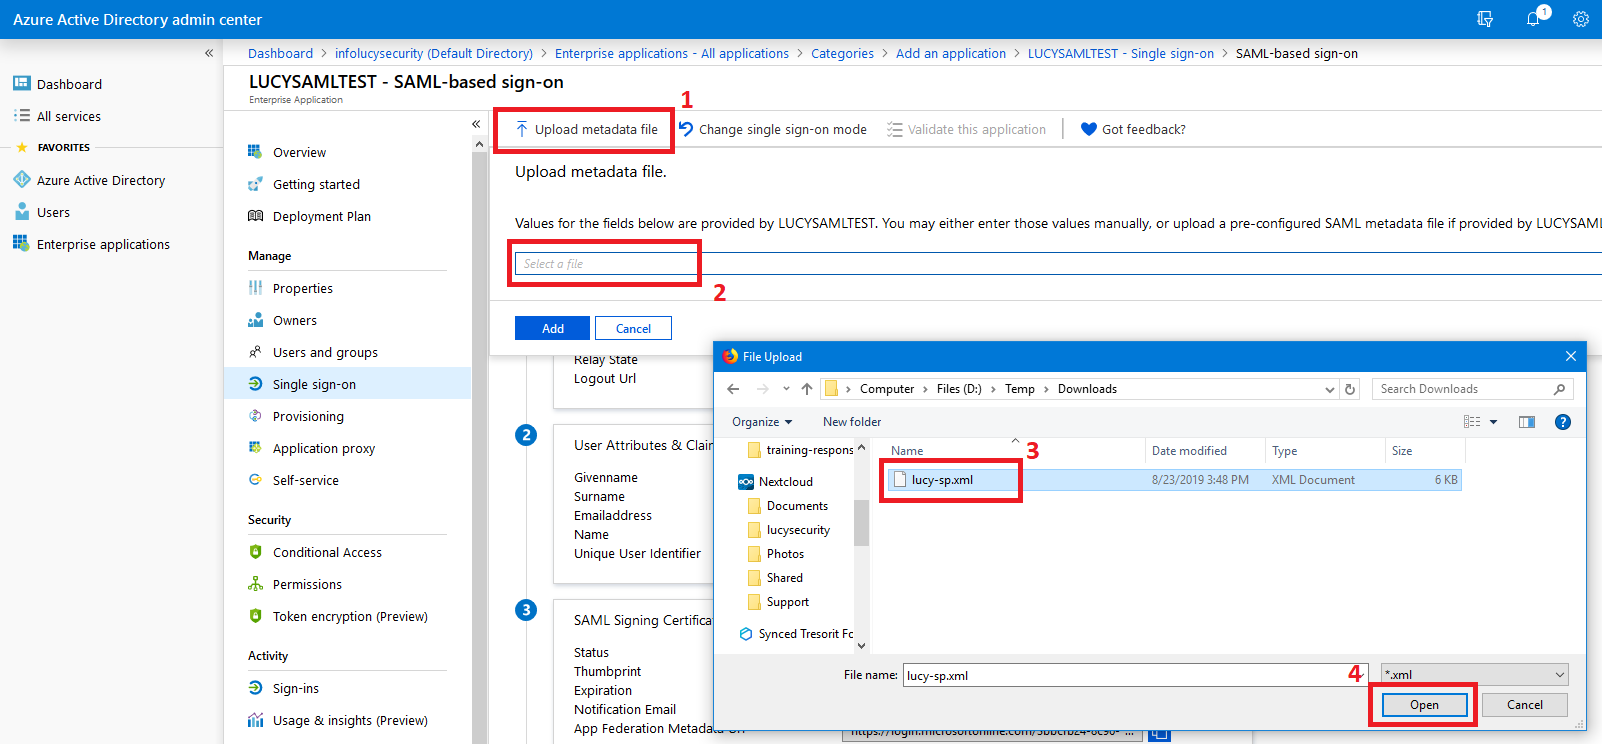Click the Users icon in sidebar
Screen dimensions: 1602x744
tap(21, 212)
